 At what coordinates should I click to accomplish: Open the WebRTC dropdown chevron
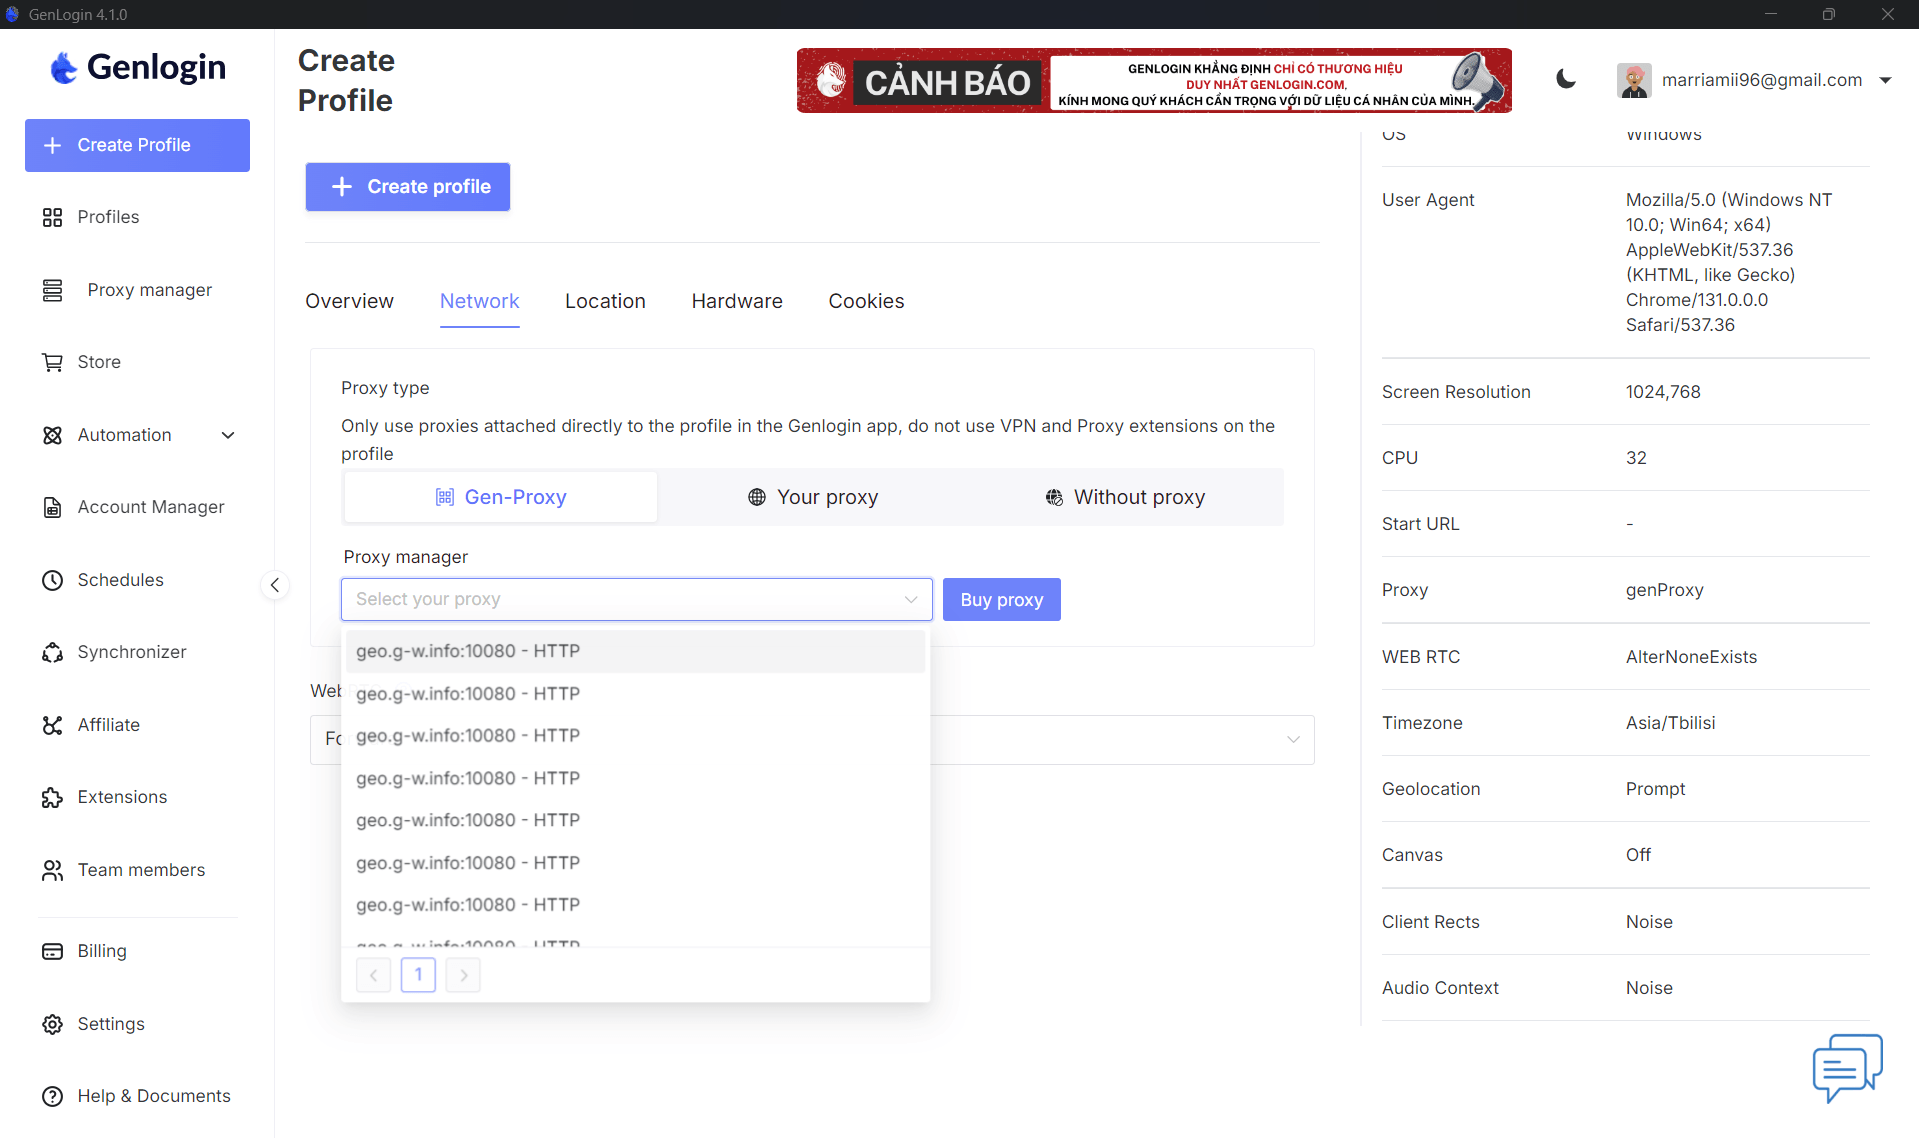point(1293,740)
